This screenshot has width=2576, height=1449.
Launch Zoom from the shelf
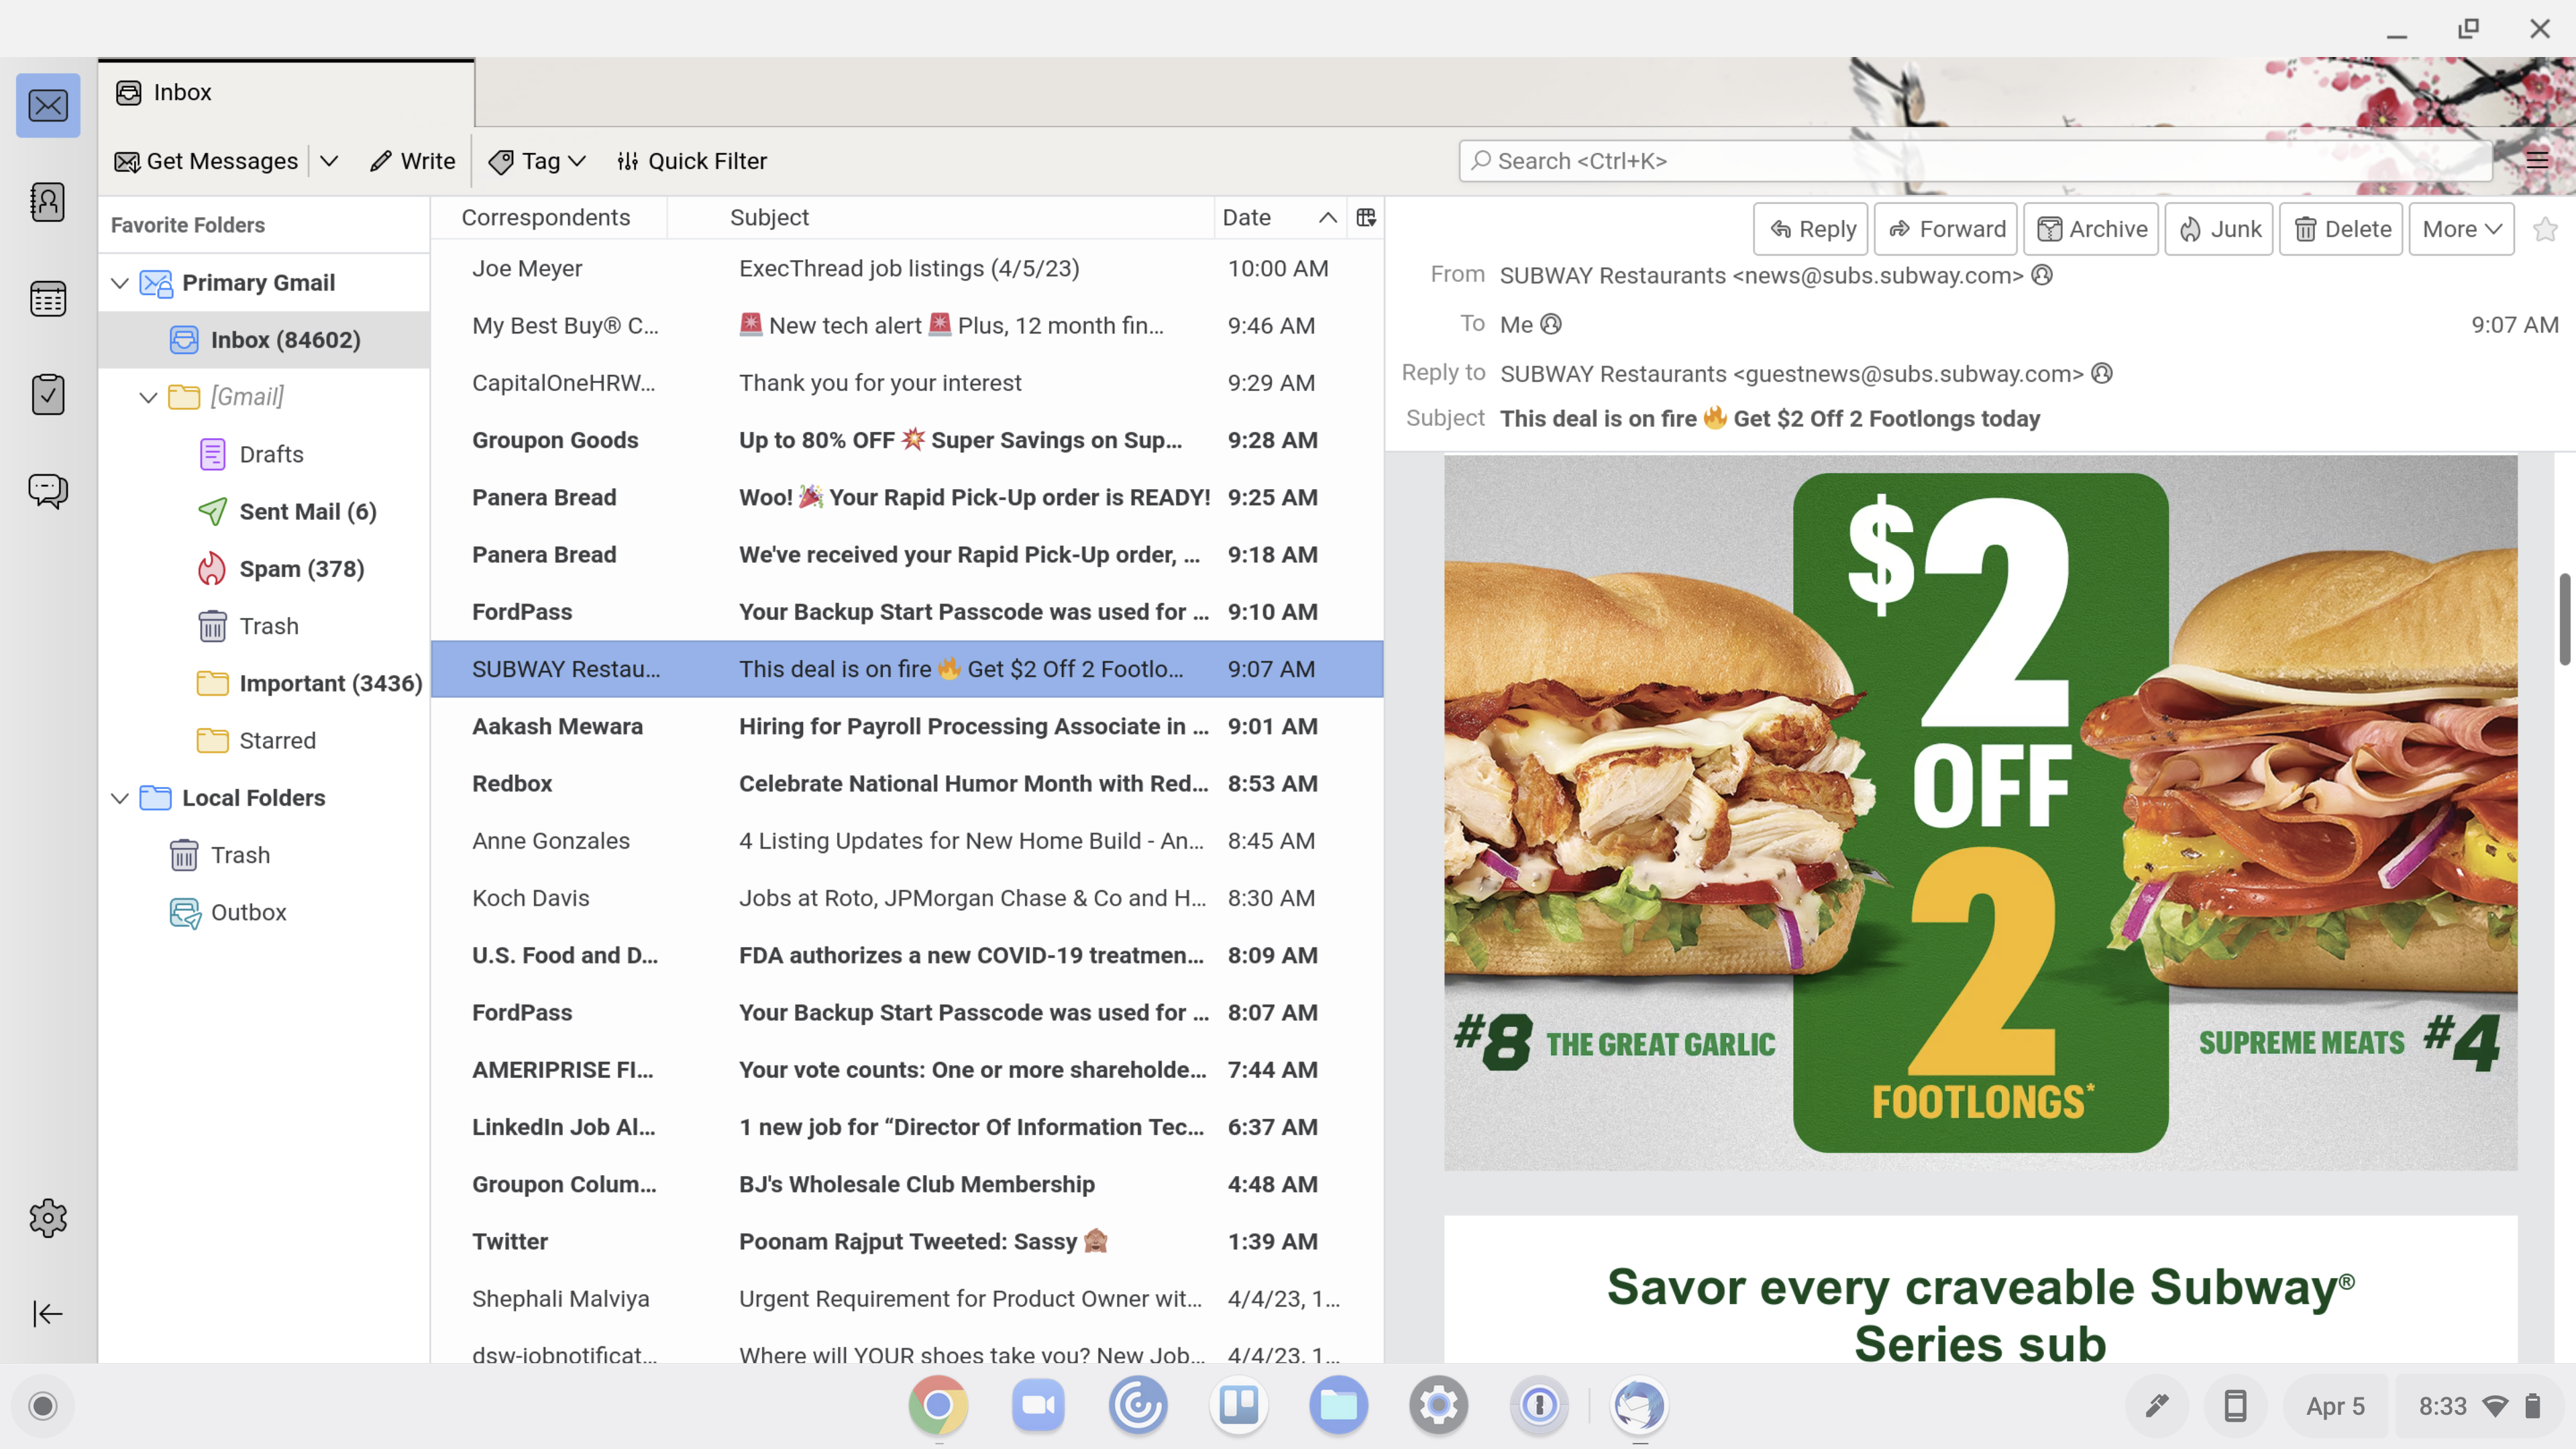coord(1038,1405)
